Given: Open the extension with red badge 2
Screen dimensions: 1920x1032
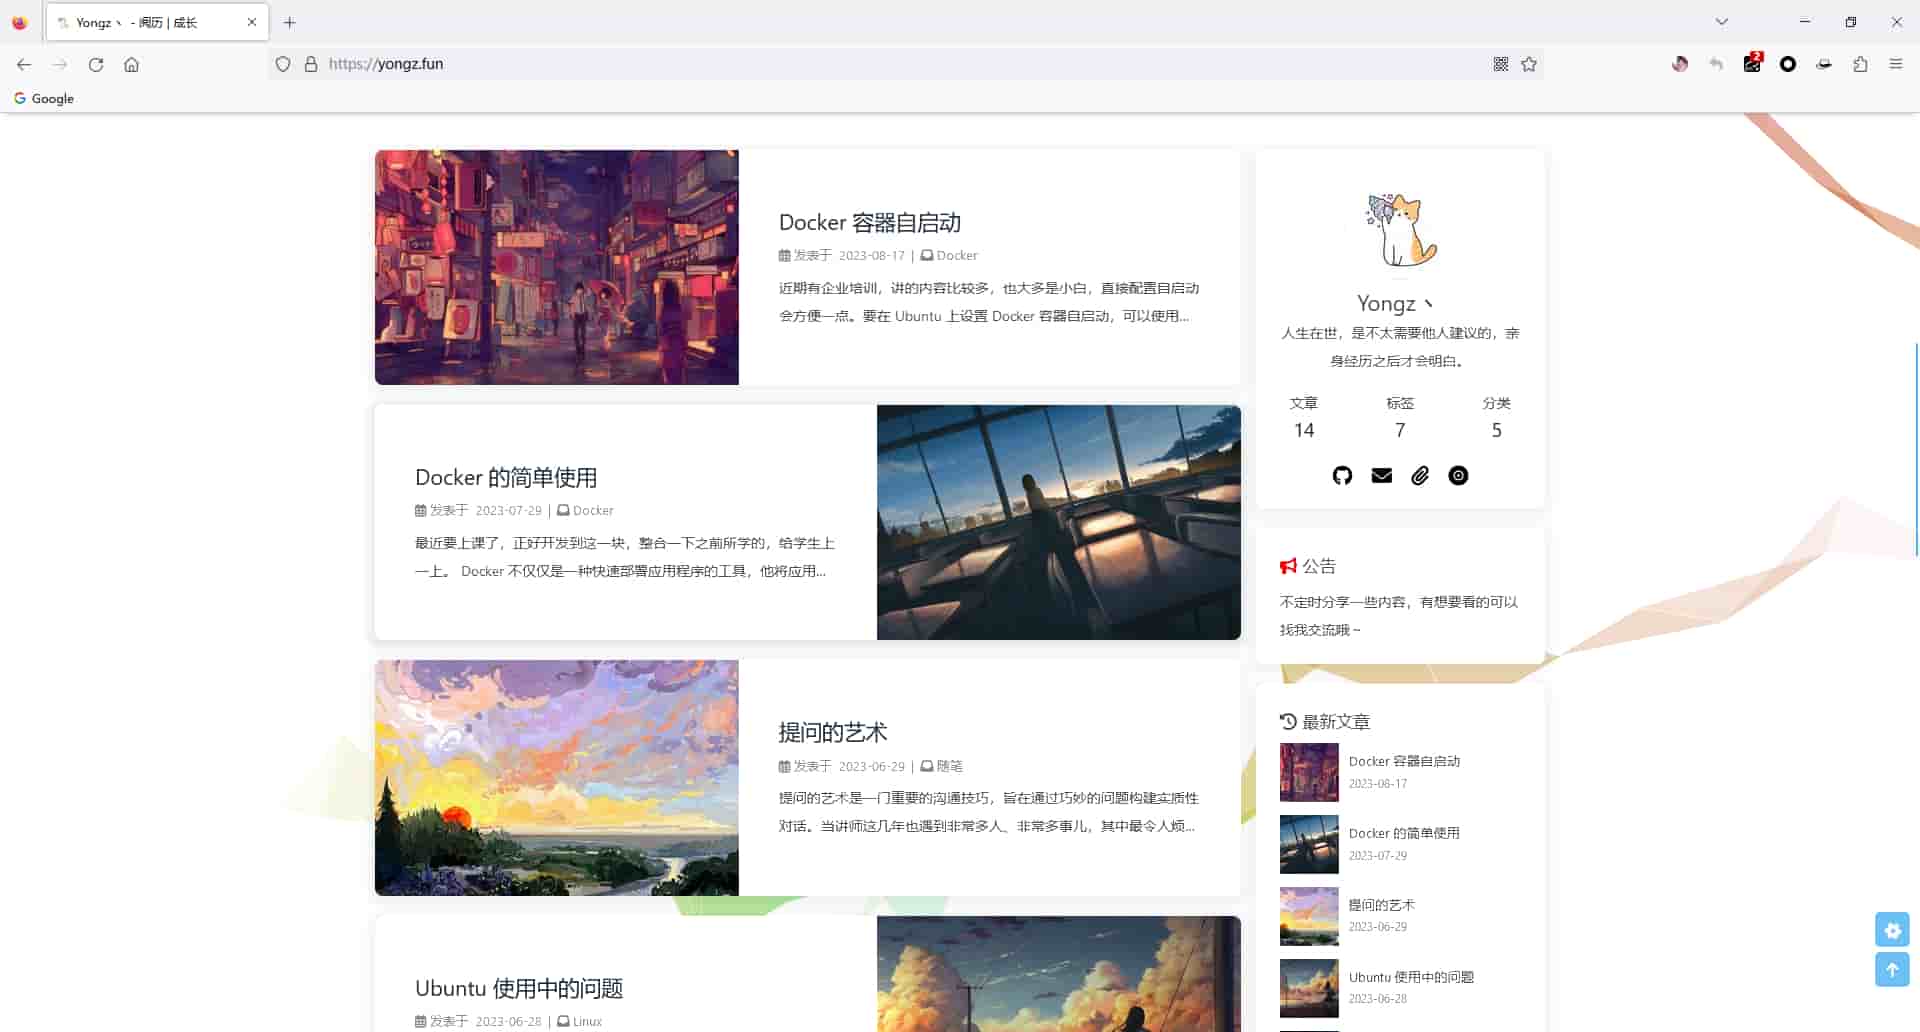Looking at the screenshot, I should (x=1753, y=63).
